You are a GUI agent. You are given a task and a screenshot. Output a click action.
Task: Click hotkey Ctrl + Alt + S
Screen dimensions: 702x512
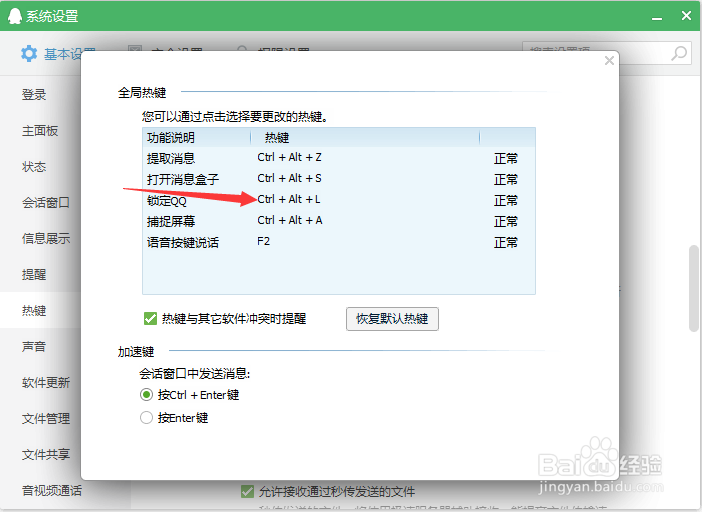coord(289,179)
